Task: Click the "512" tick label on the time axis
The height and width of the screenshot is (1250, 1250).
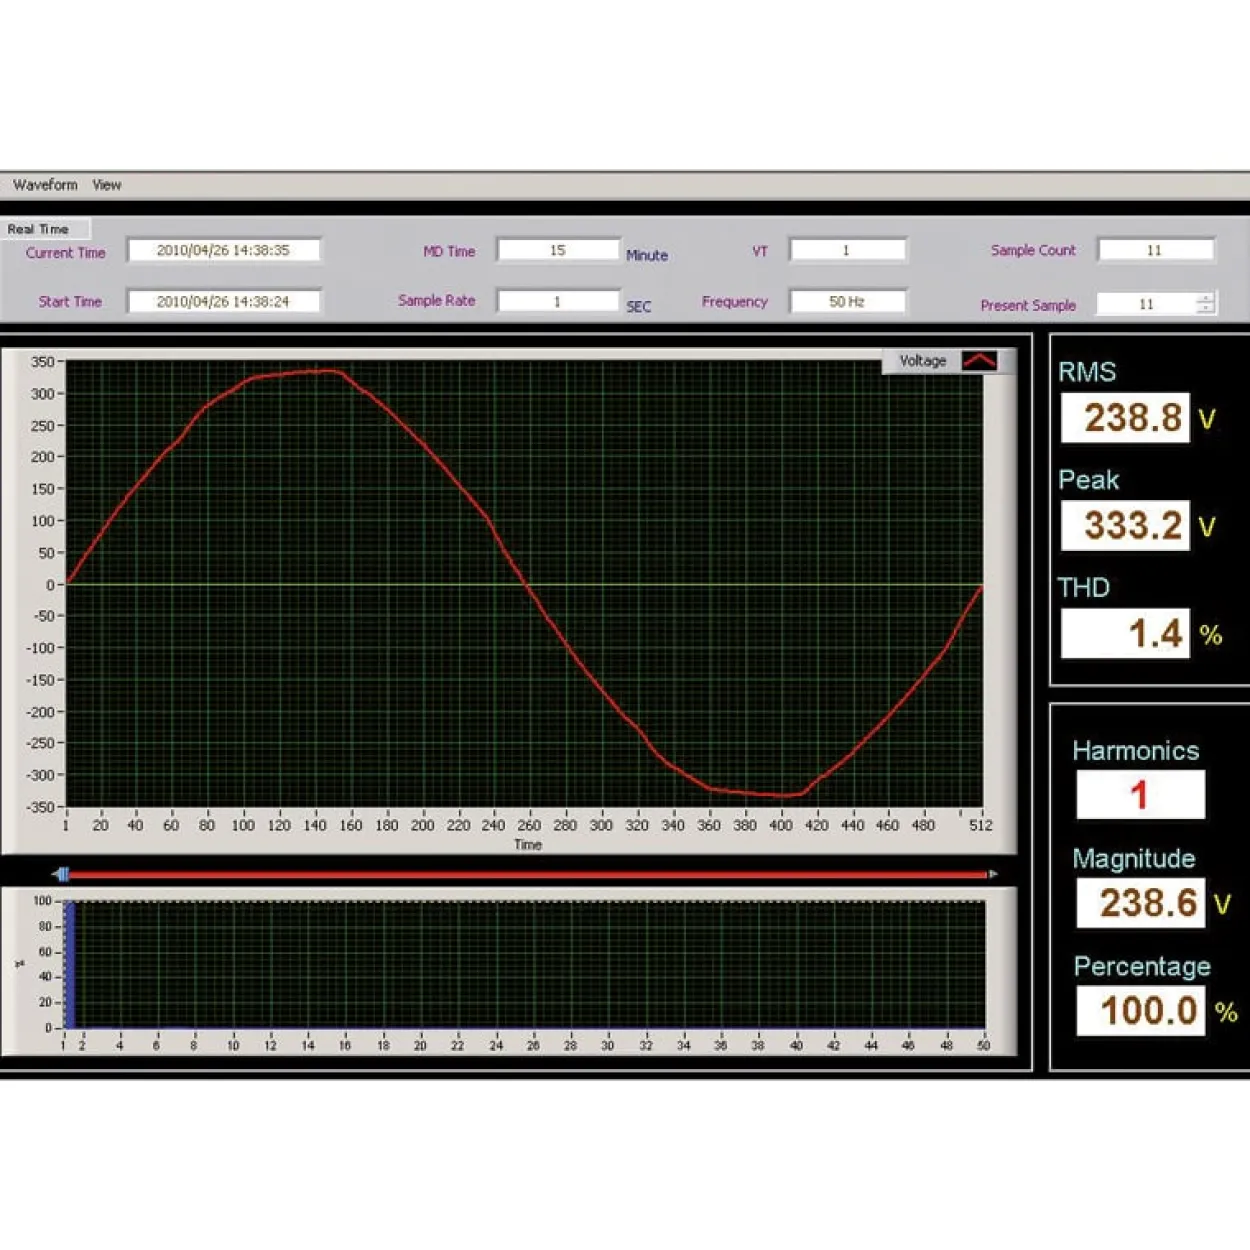Action: tap(981, 825)
